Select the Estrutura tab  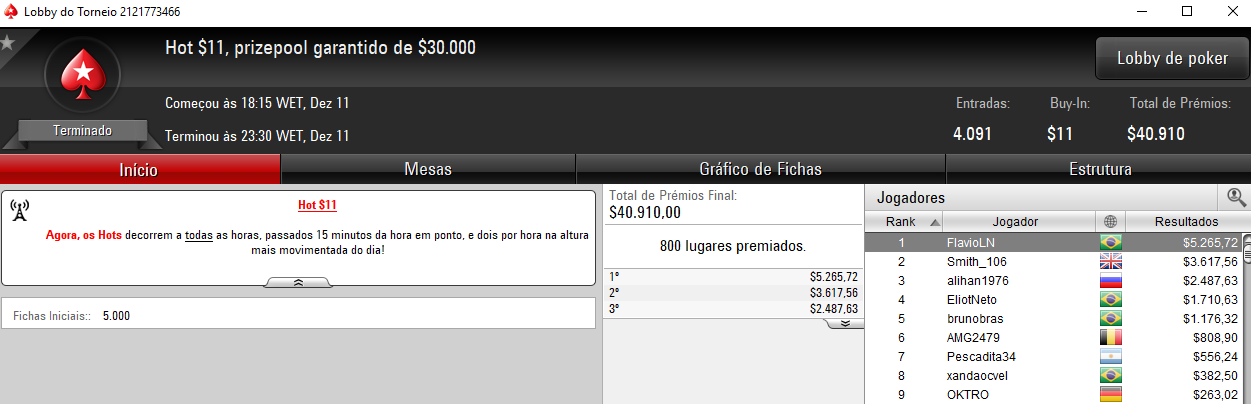point(1099,170)
